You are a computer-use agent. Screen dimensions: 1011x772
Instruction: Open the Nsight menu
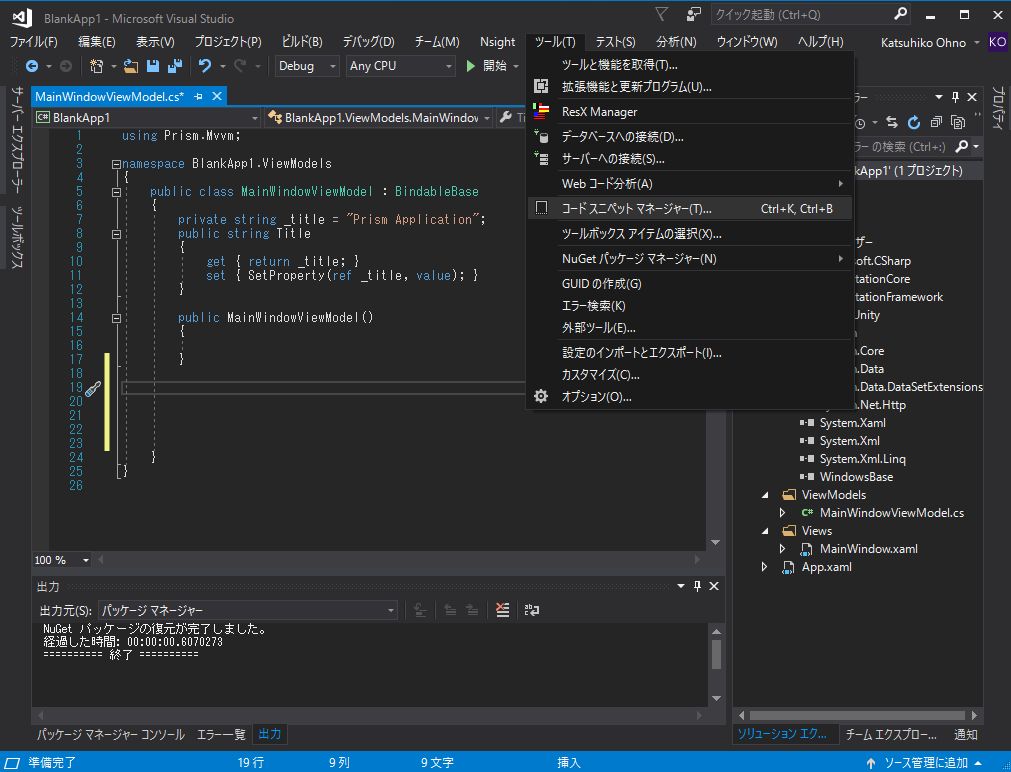coord(497,42)
